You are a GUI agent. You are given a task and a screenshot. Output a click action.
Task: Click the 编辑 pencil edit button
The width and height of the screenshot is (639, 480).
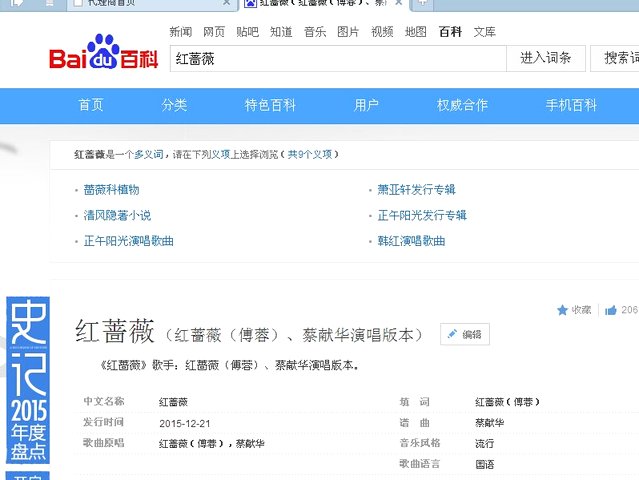(464, 334)
